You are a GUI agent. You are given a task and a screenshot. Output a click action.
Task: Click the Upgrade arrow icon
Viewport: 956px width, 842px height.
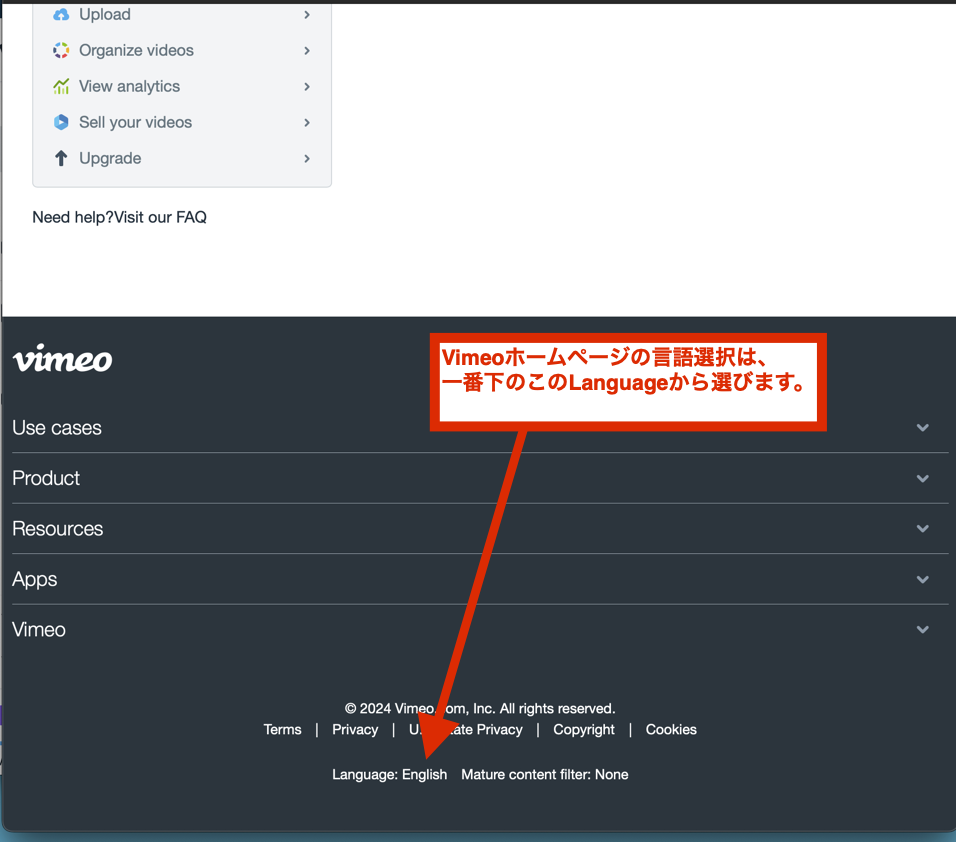tap(61, 158)
